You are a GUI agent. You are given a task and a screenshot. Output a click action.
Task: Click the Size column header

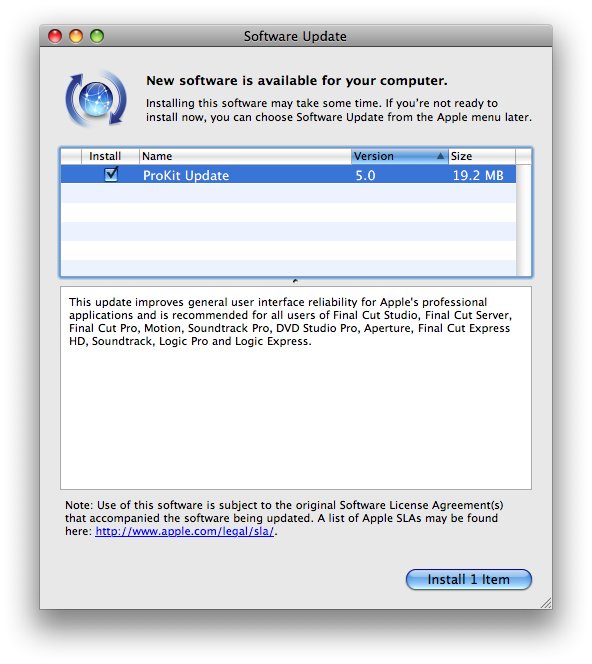(482, 156)
